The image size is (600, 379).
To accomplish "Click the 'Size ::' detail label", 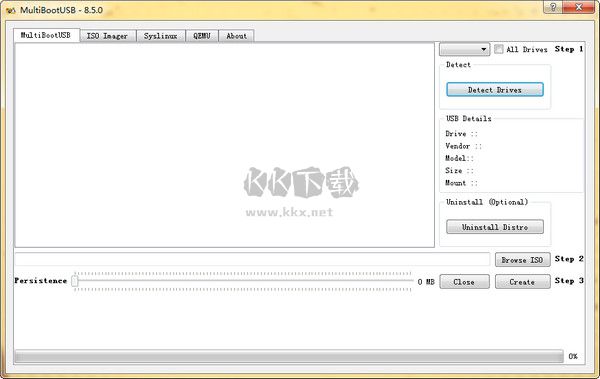I will coord(459,170).
